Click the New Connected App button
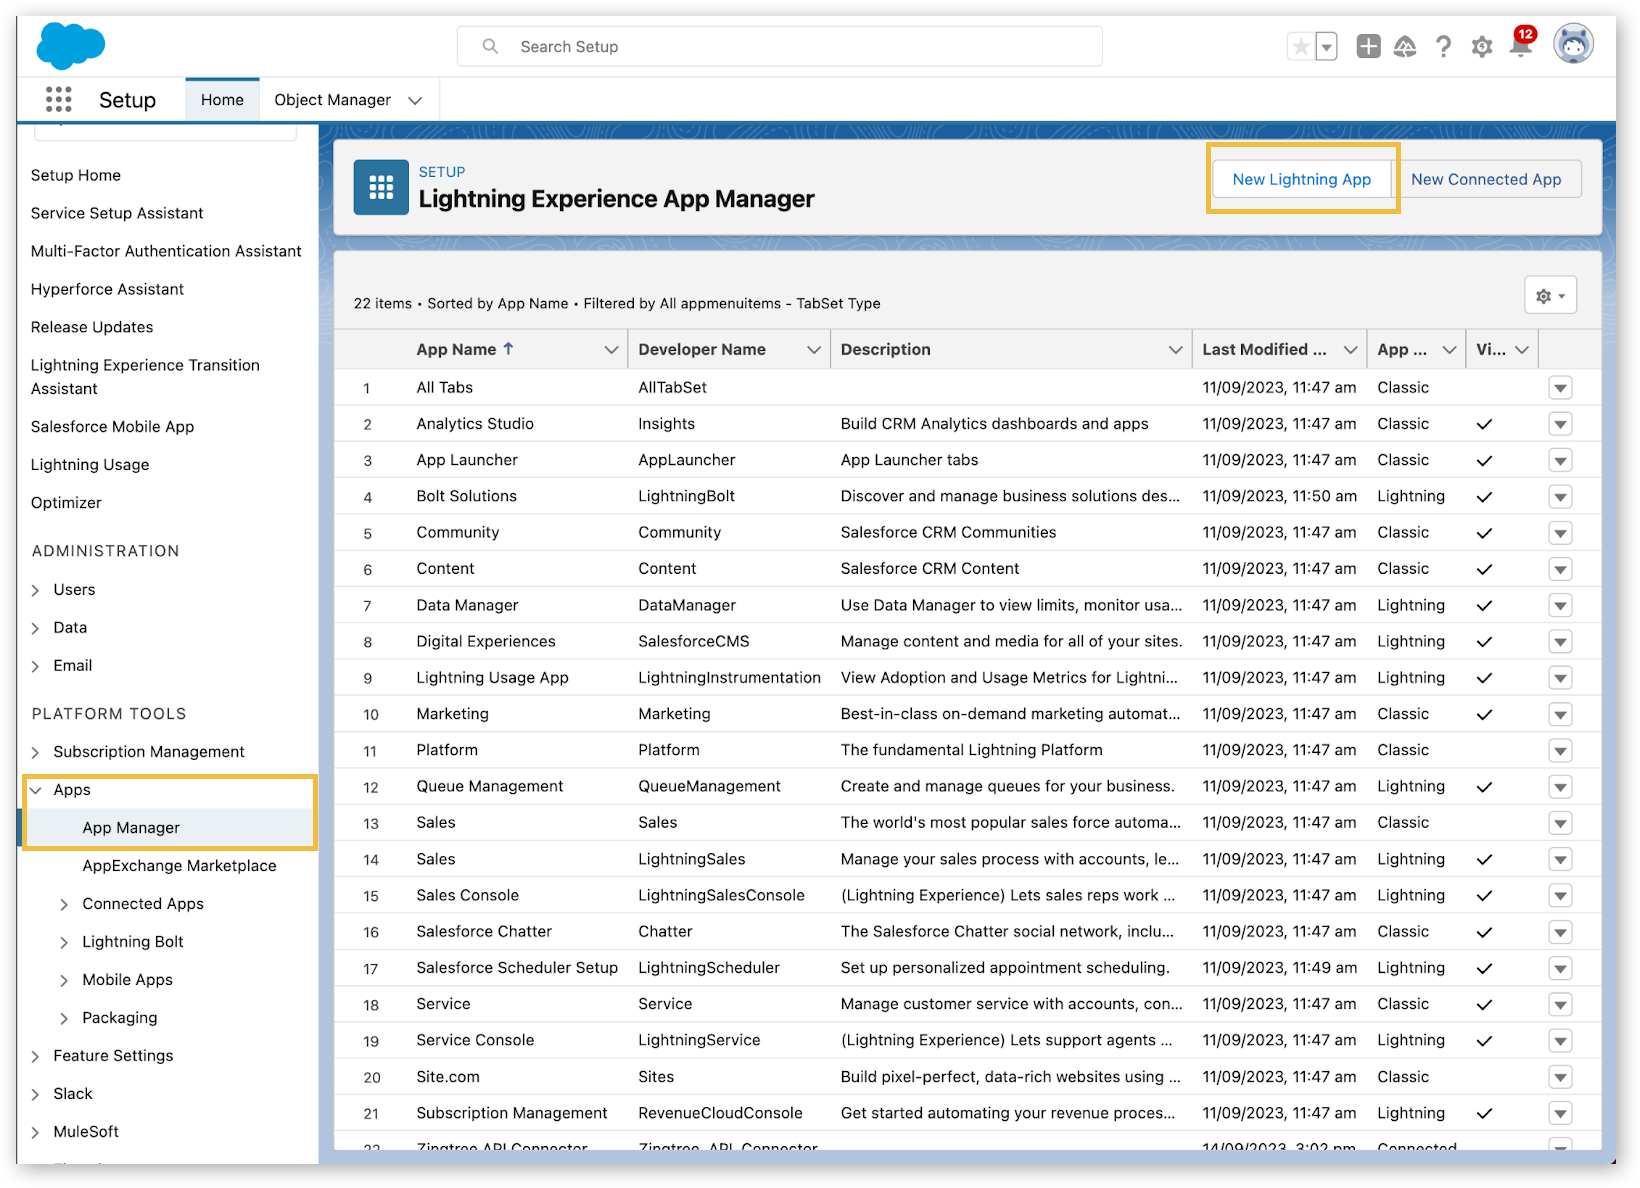1640x1188 pixels. tap(1486, 179)
